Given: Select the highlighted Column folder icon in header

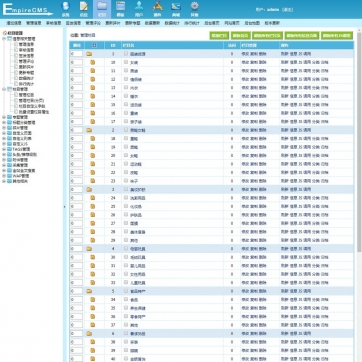Looking at the screenshot, I should [102, 9].
